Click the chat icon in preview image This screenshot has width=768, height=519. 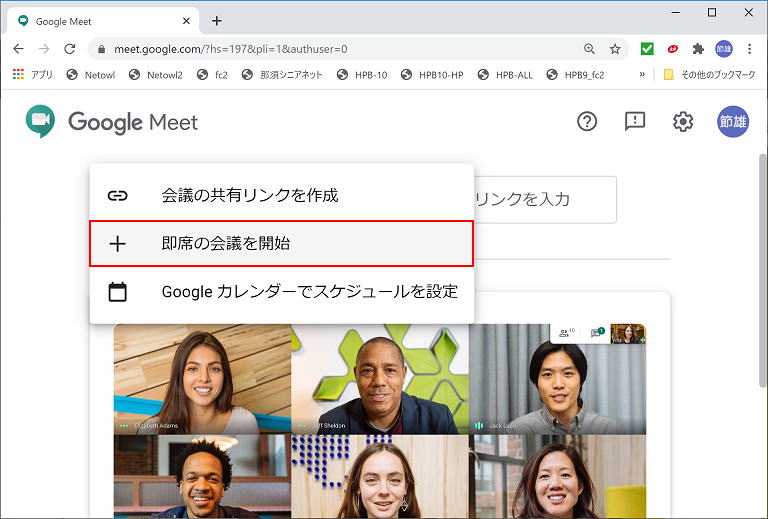pos(597,332)
